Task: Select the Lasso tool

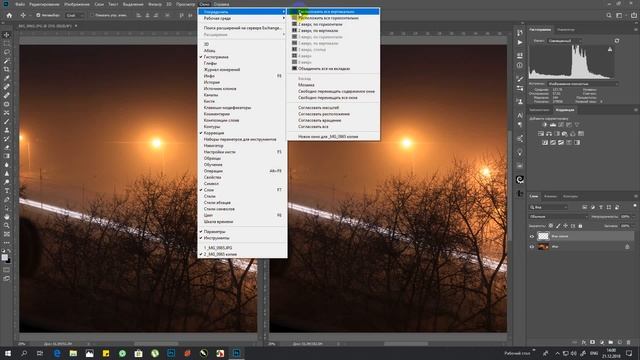Action: (x=7, y=52)
